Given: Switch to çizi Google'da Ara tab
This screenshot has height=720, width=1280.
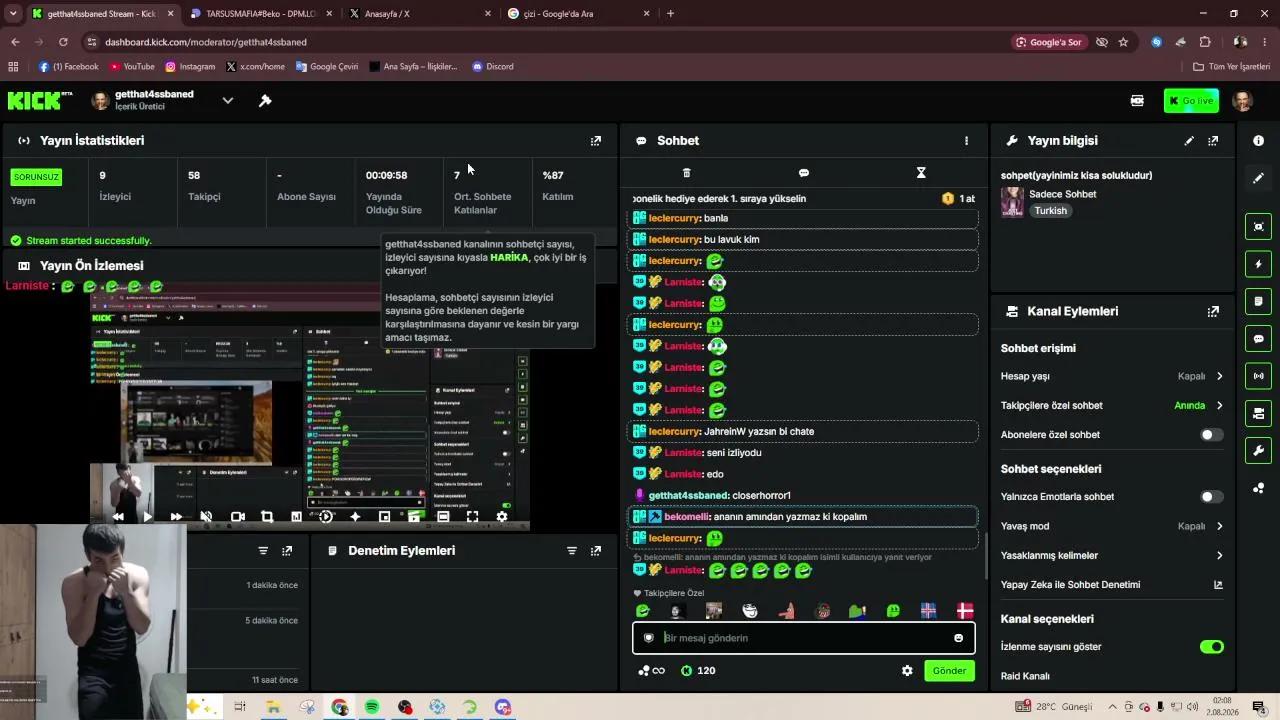Looking at the screenshot, I should pyautogui.click(x=578, y=14).
